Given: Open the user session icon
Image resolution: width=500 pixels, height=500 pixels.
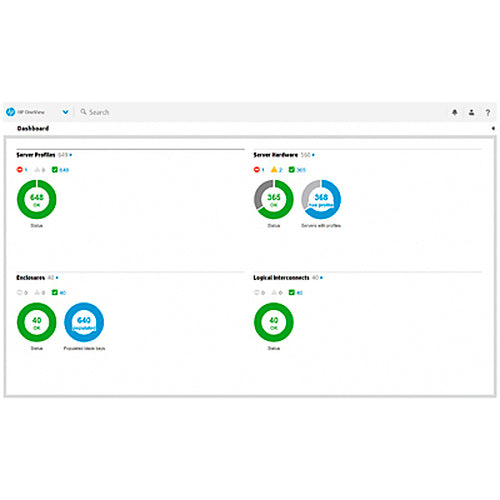Looking at the screenshot, I should [x=471, y=112].
